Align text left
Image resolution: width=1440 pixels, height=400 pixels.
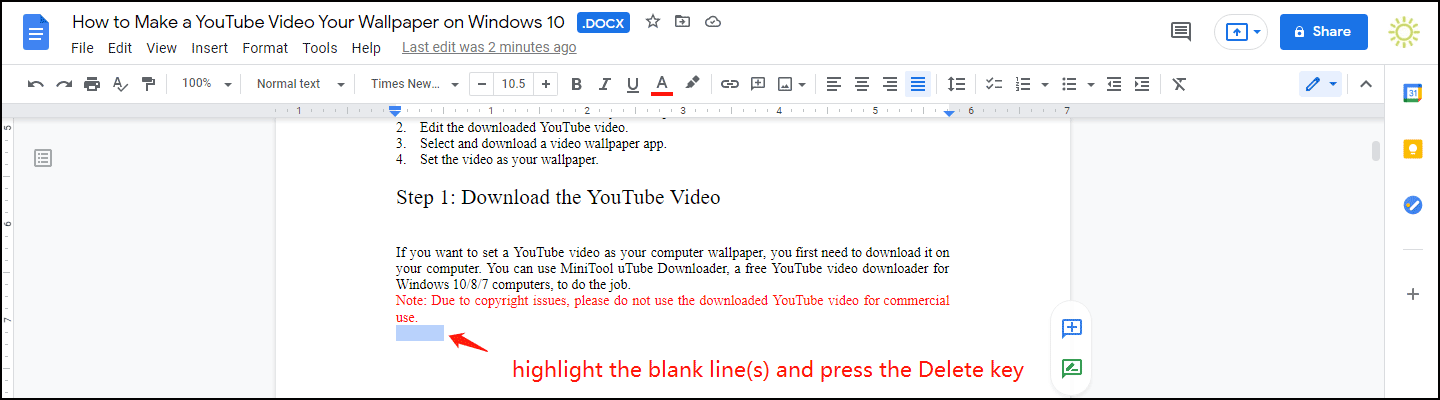(834, 84)
